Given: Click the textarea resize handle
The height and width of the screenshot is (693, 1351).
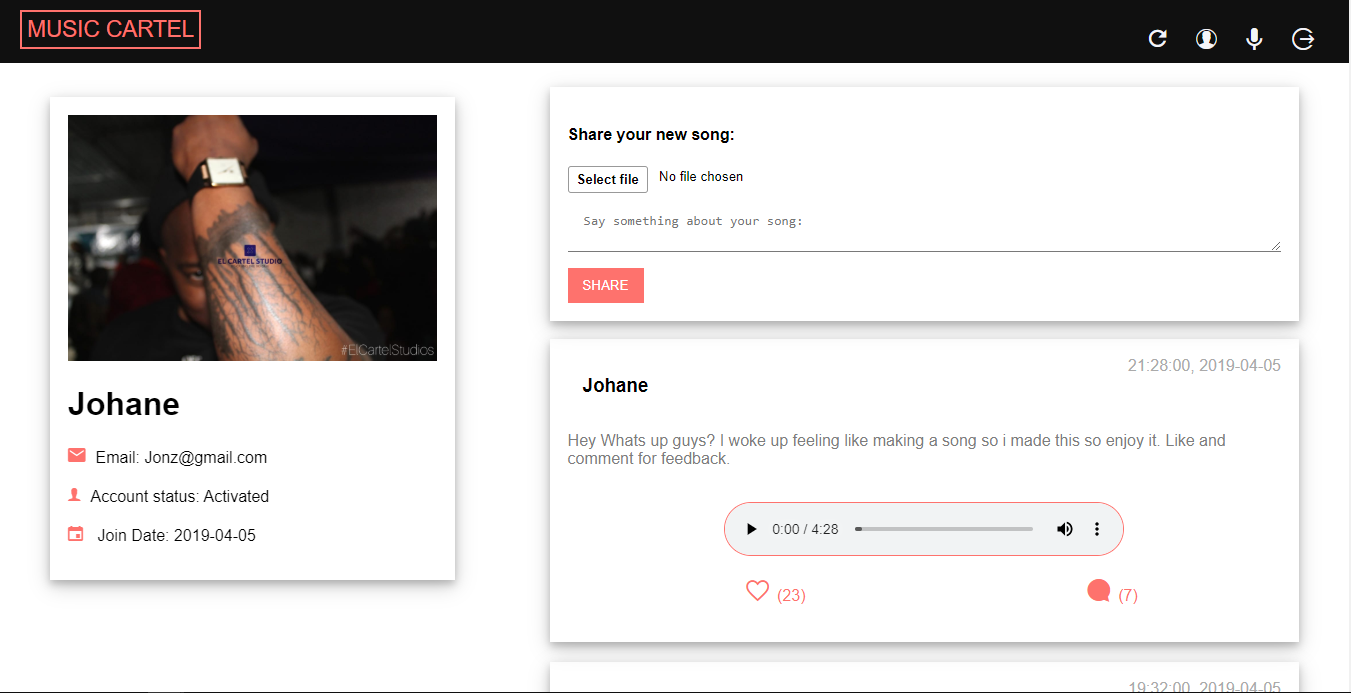Looking at the screenshot, I should pyautogui.click(x=1275, y=246).
